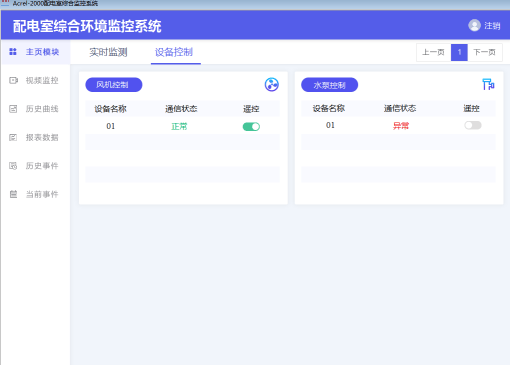Go to previous page with 上一页
This screenshot has width=511, height=365.
pyautogui.click(x=433, y=52)
